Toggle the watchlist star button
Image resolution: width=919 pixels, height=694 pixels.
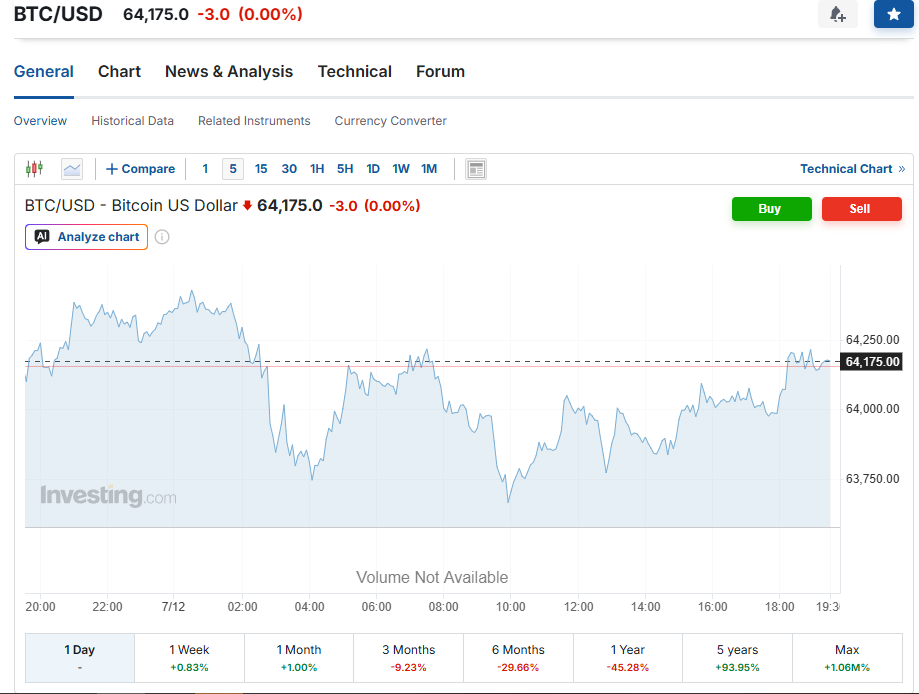[893, 14]
